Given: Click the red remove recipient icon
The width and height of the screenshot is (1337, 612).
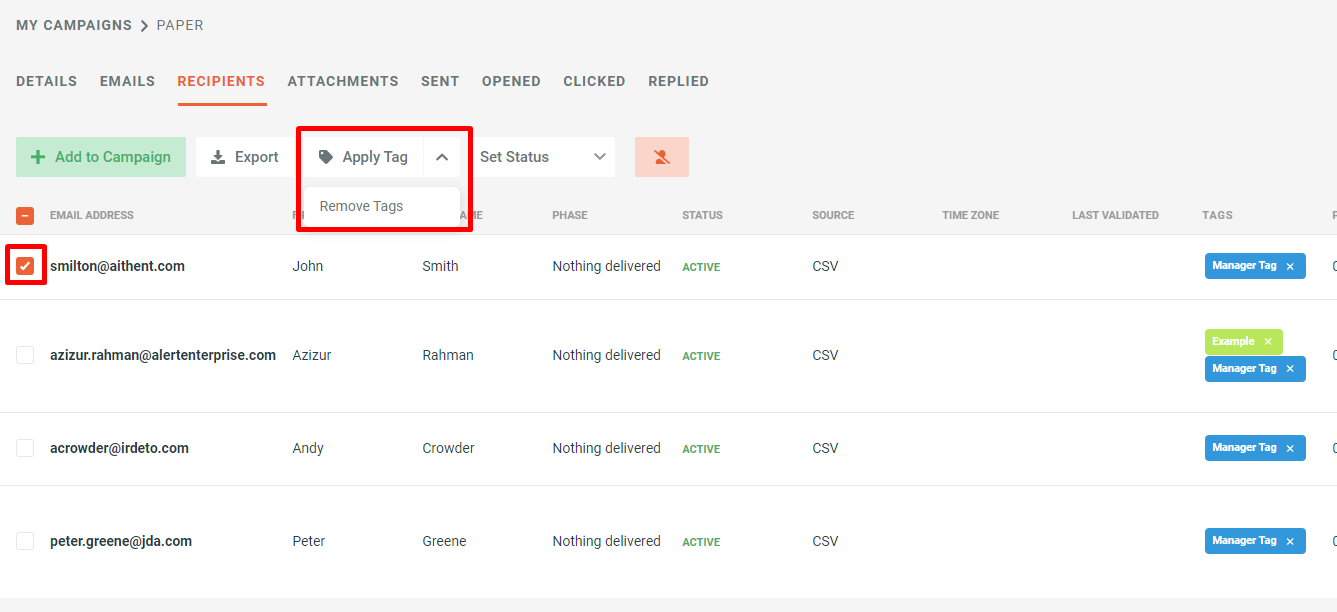Looking at the screenshot, I should (661, 156).
